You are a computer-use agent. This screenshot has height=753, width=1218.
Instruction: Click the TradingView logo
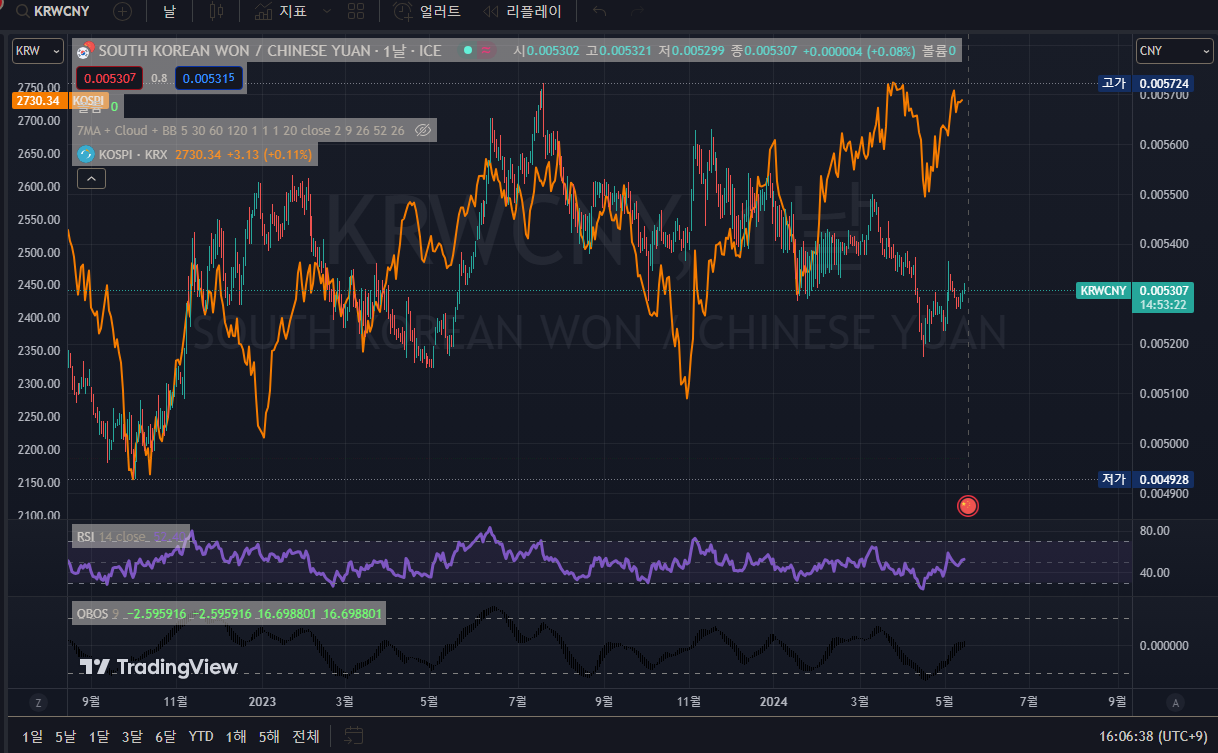[159, 667]
